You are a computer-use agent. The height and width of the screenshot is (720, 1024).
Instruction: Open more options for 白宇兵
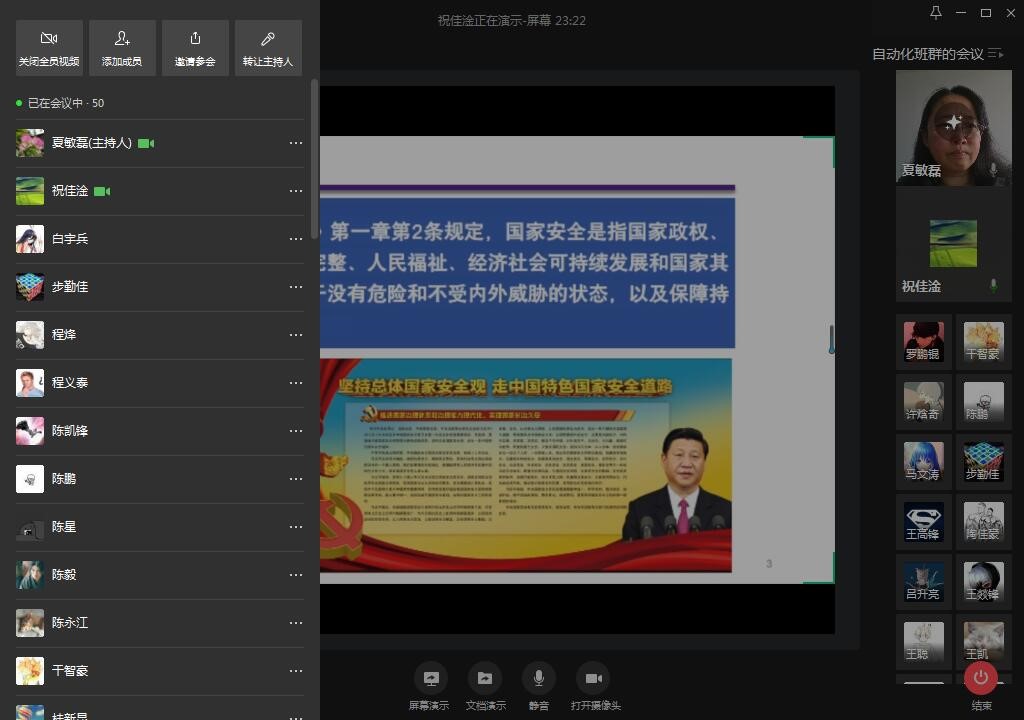tap(295, 239)
